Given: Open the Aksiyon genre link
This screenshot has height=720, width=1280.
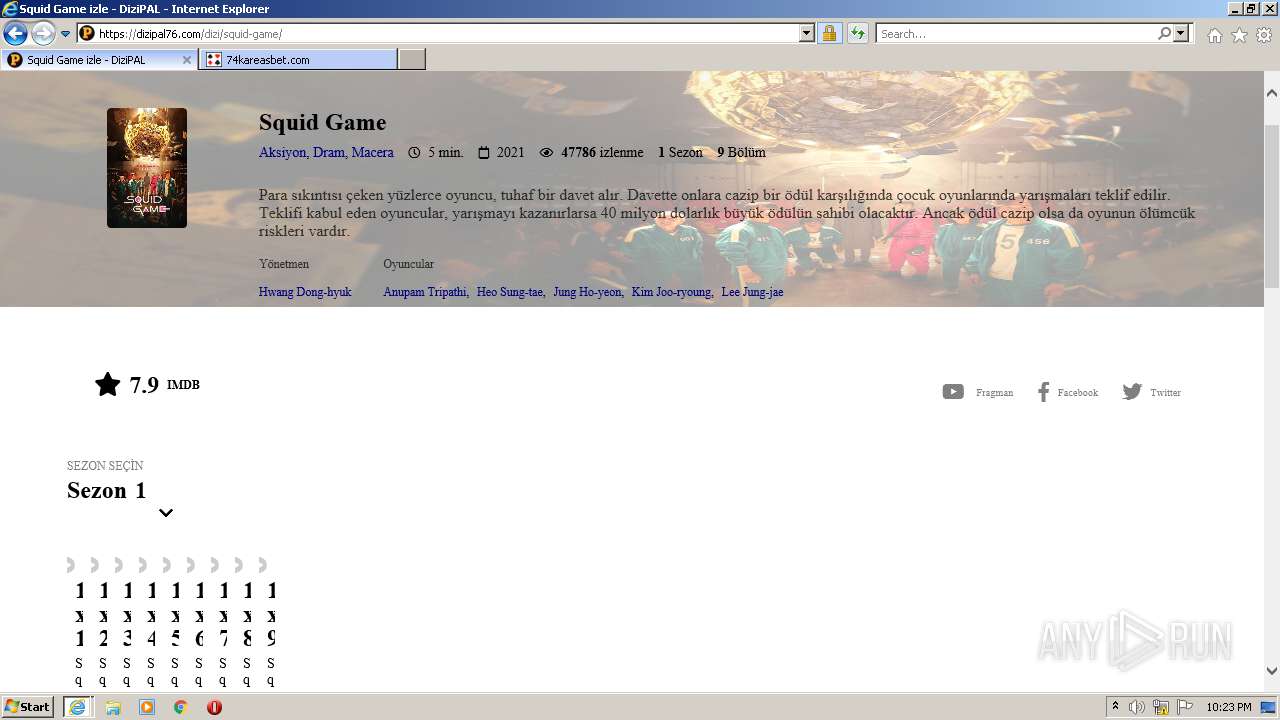Looking at the screenshot, I should (x=282, y=153).
